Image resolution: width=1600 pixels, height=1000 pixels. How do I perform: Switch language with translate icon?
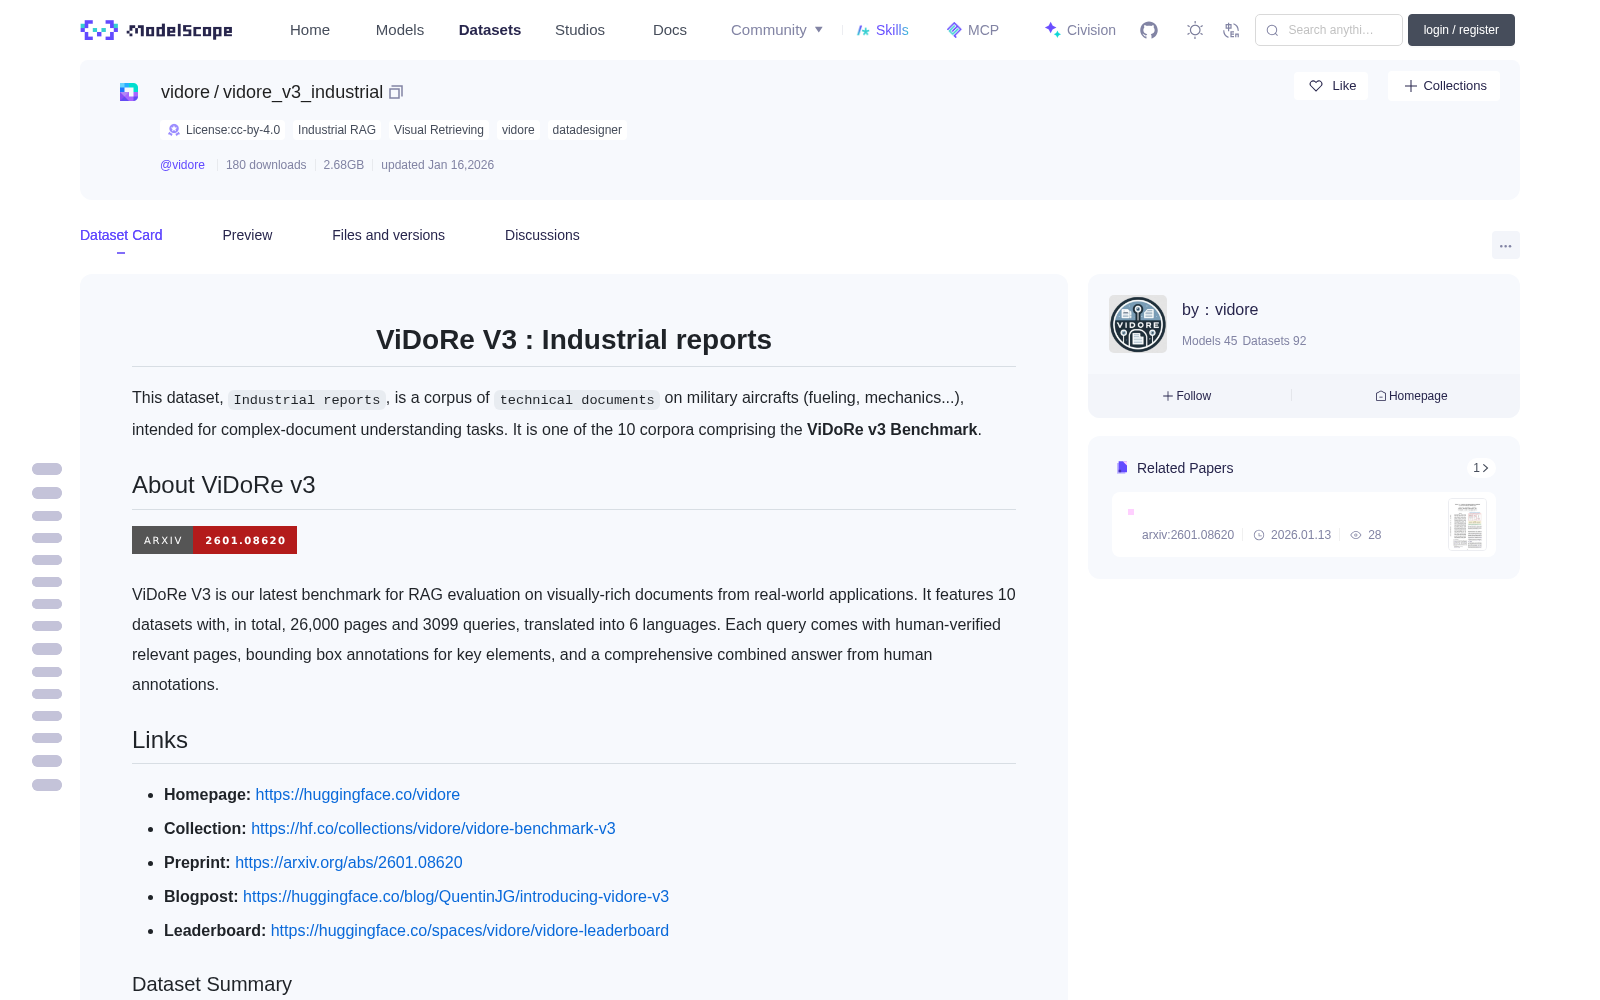(1231, 30)
